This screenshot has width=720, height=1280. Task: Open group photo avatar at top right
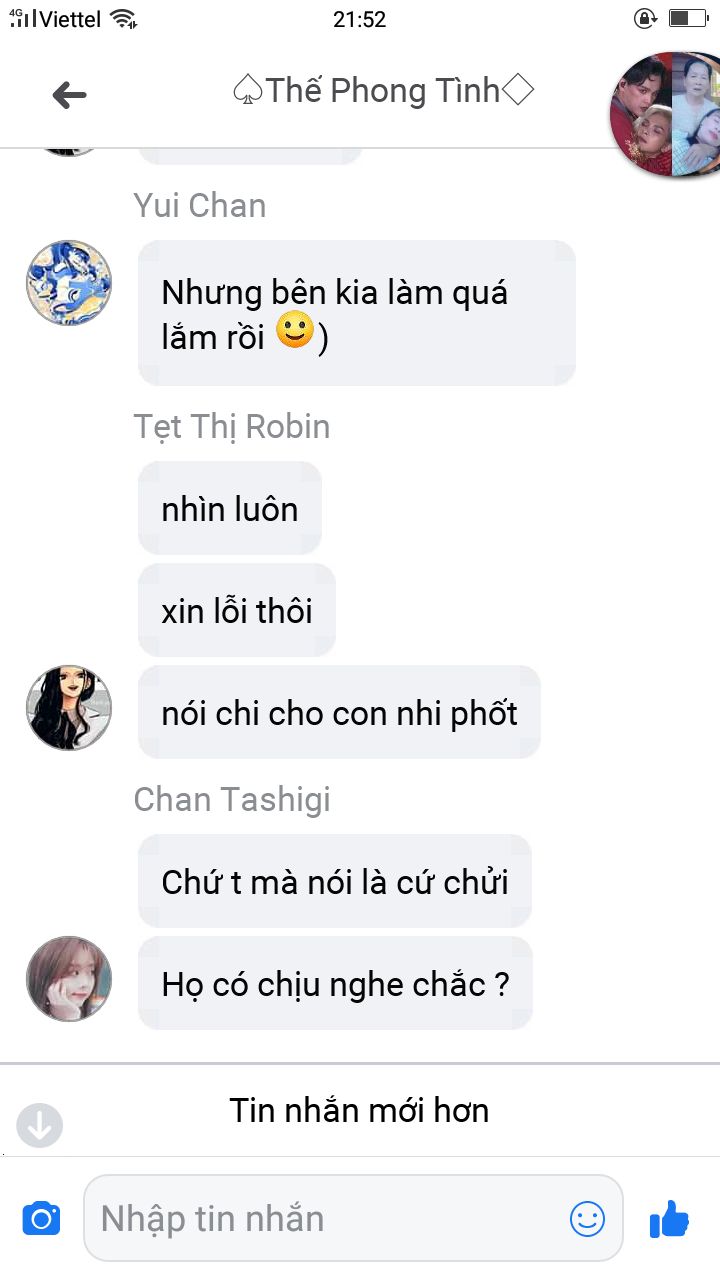pos(664,114)
